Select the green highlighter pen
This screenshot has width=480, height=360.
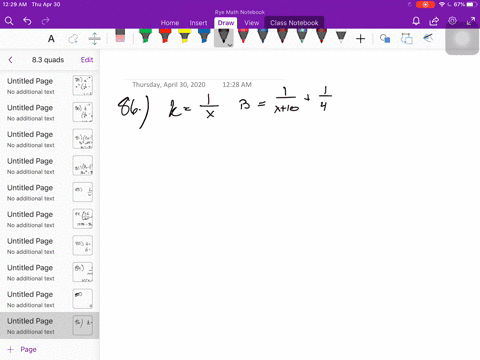click(145, 36)
